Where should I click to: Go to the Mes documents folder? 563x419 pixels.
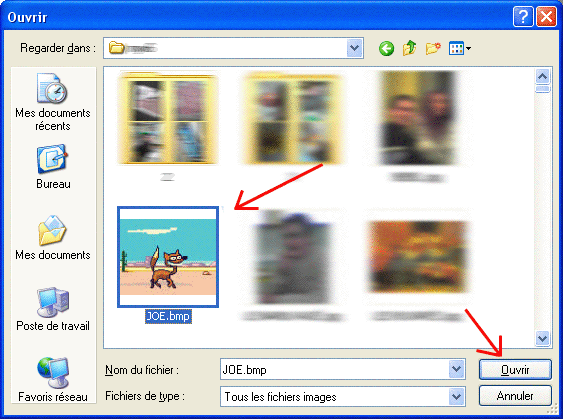coord(53,238)
